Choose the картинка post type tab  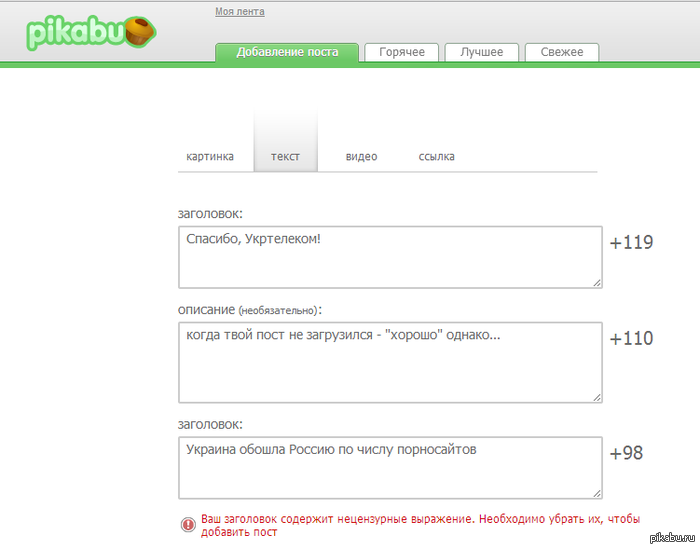point(210,157)
